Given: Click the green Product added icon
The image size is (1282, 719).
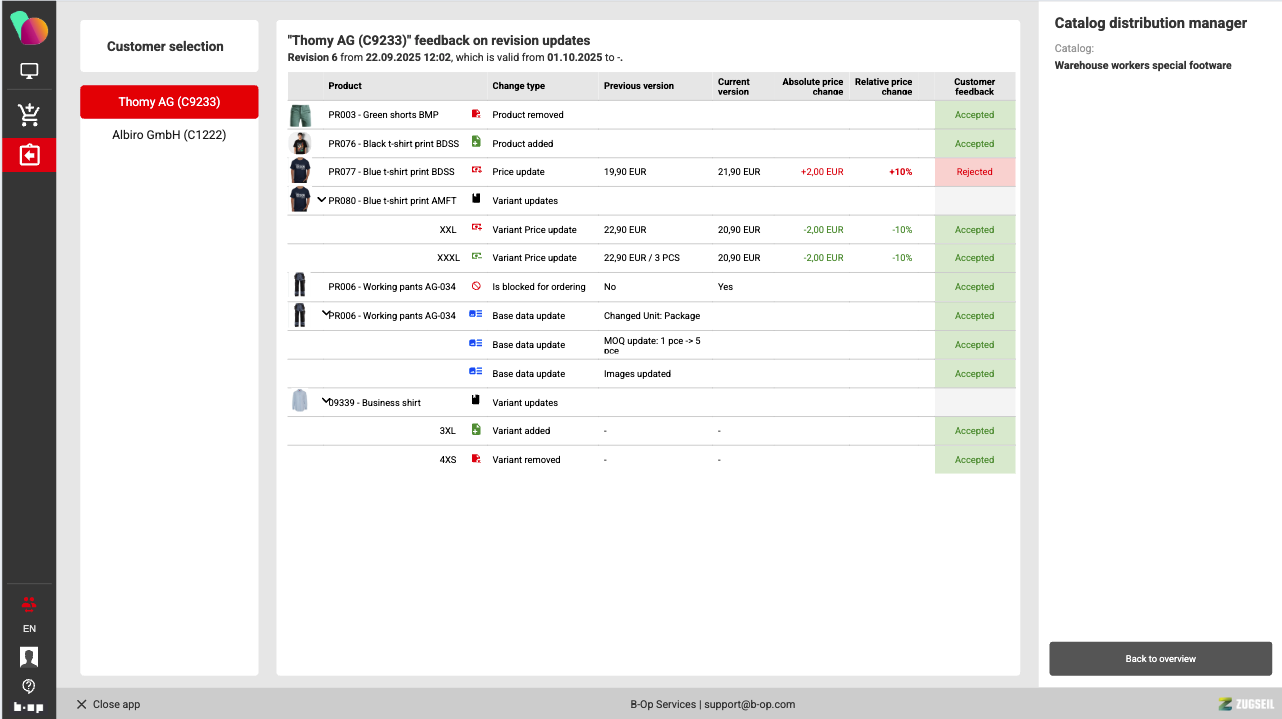Looking at the screenshot, I should click(x=476, y=143).
